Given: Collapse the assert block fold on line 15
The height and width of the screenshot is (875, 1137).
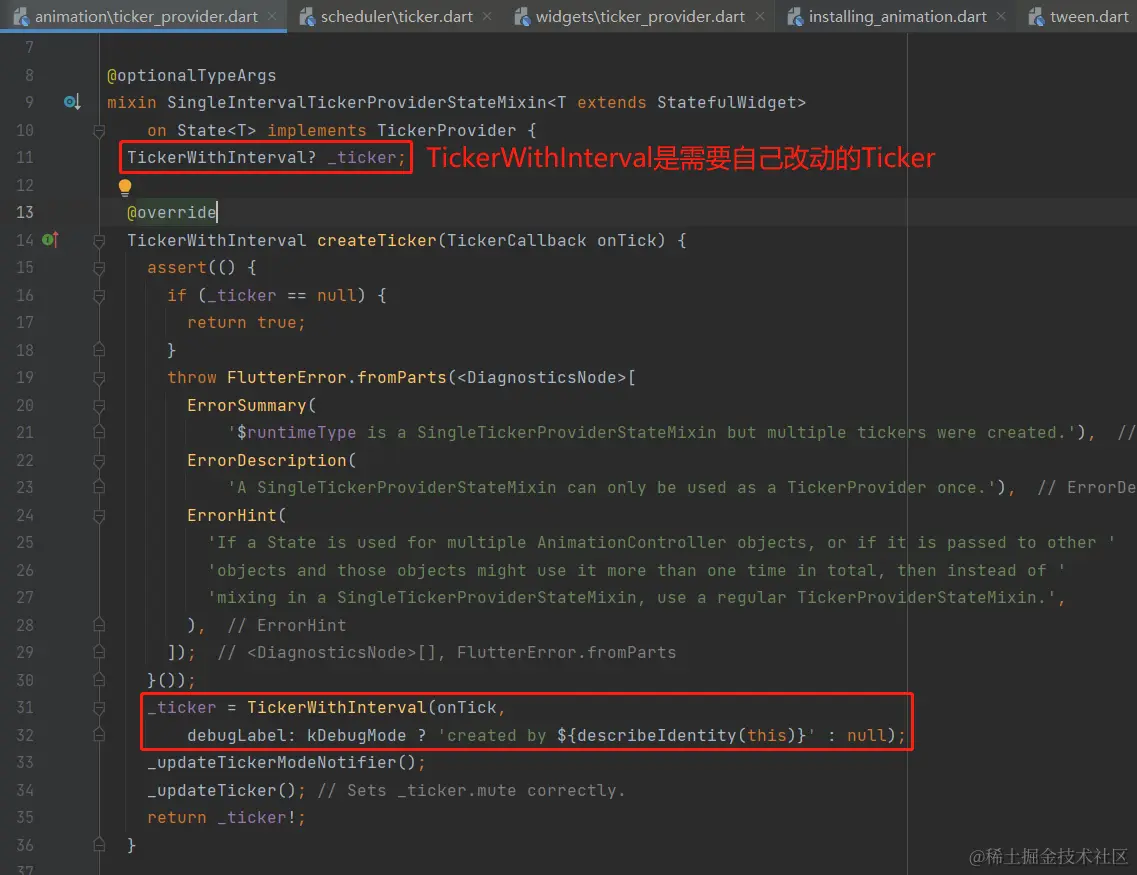Looking at the screenshot, I should point(99,268).
